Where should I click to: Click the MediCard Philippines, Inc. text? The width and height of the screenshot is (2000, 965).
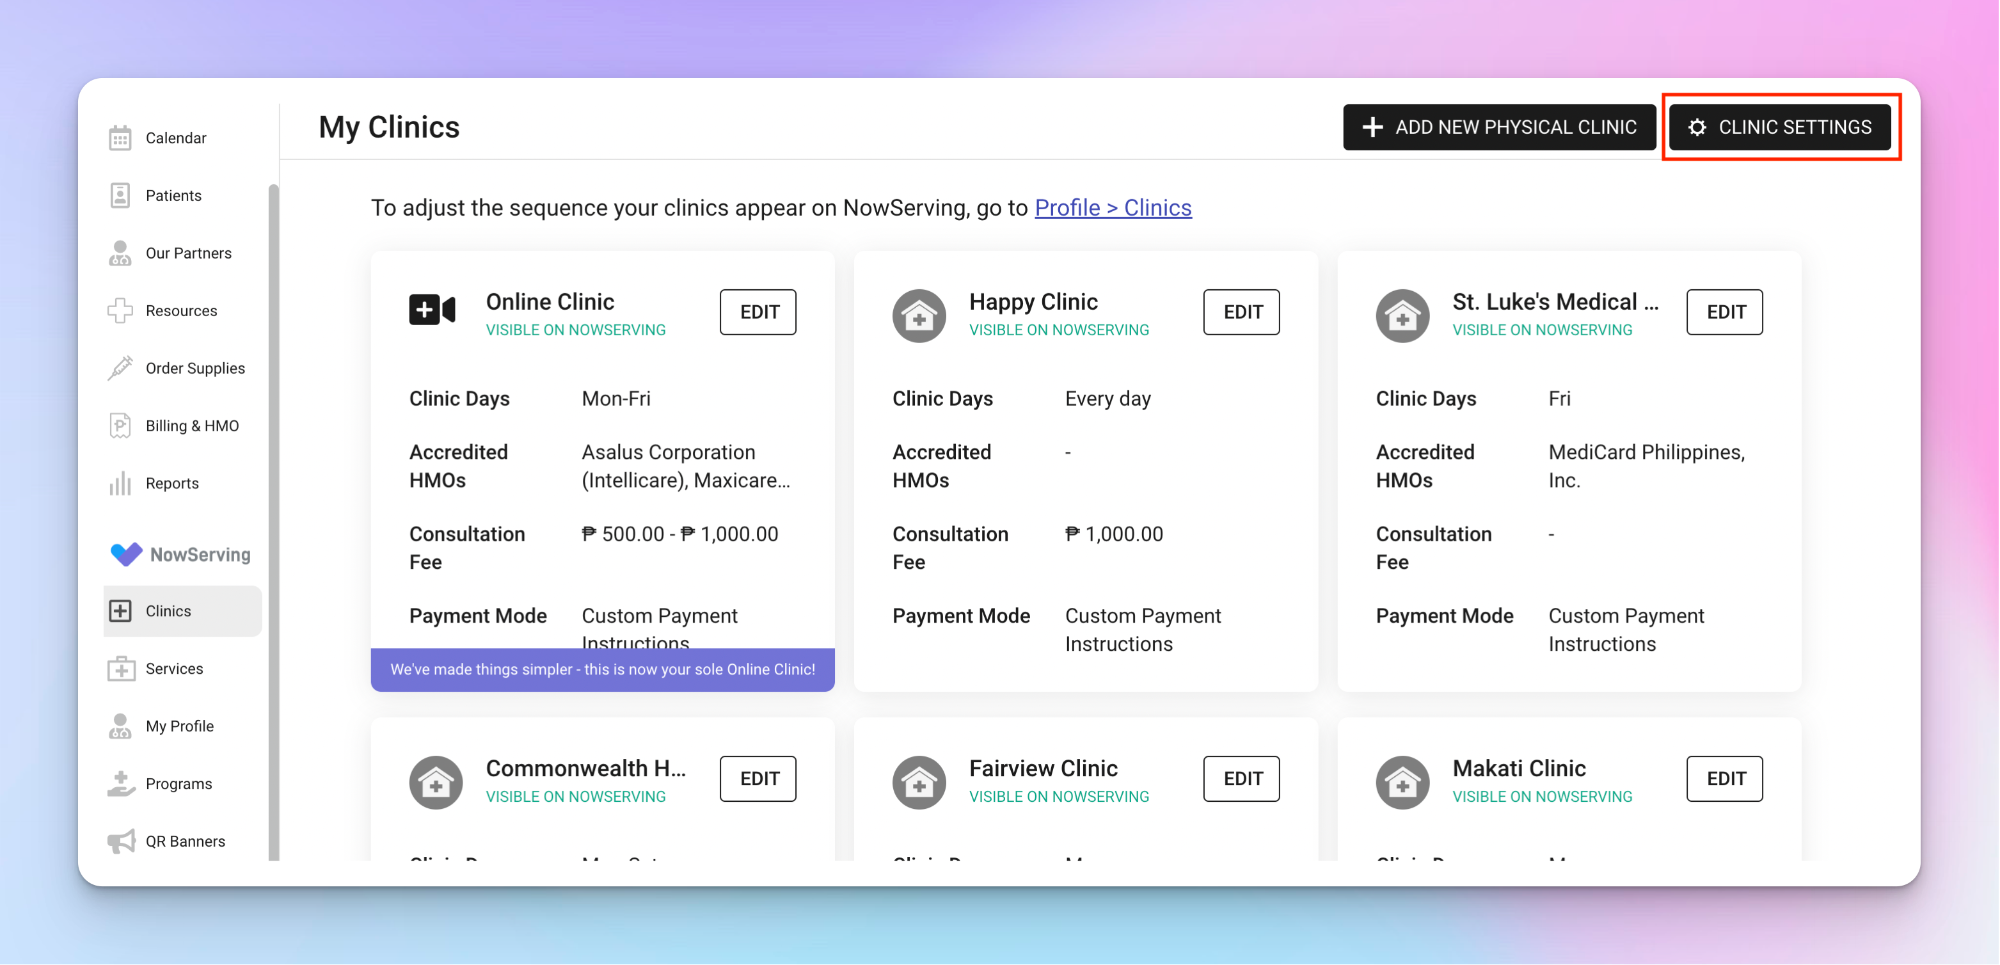pyautogui.click(x=1647, y=466)
